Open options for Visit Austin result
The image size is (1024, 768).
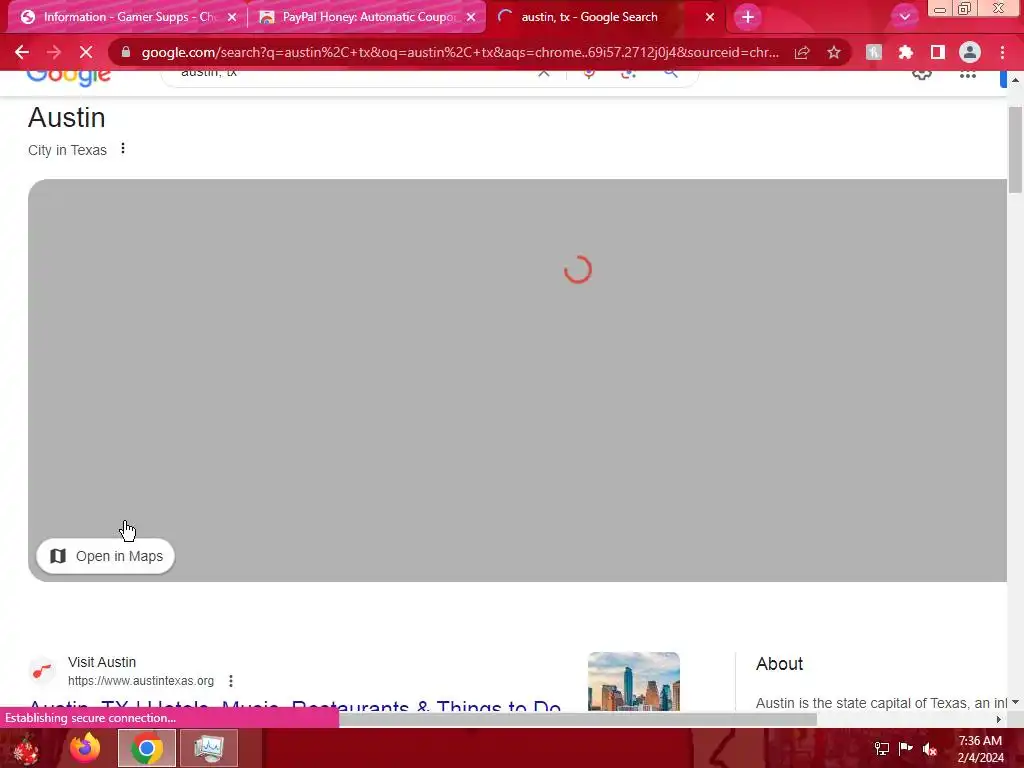tap(231, 680)
